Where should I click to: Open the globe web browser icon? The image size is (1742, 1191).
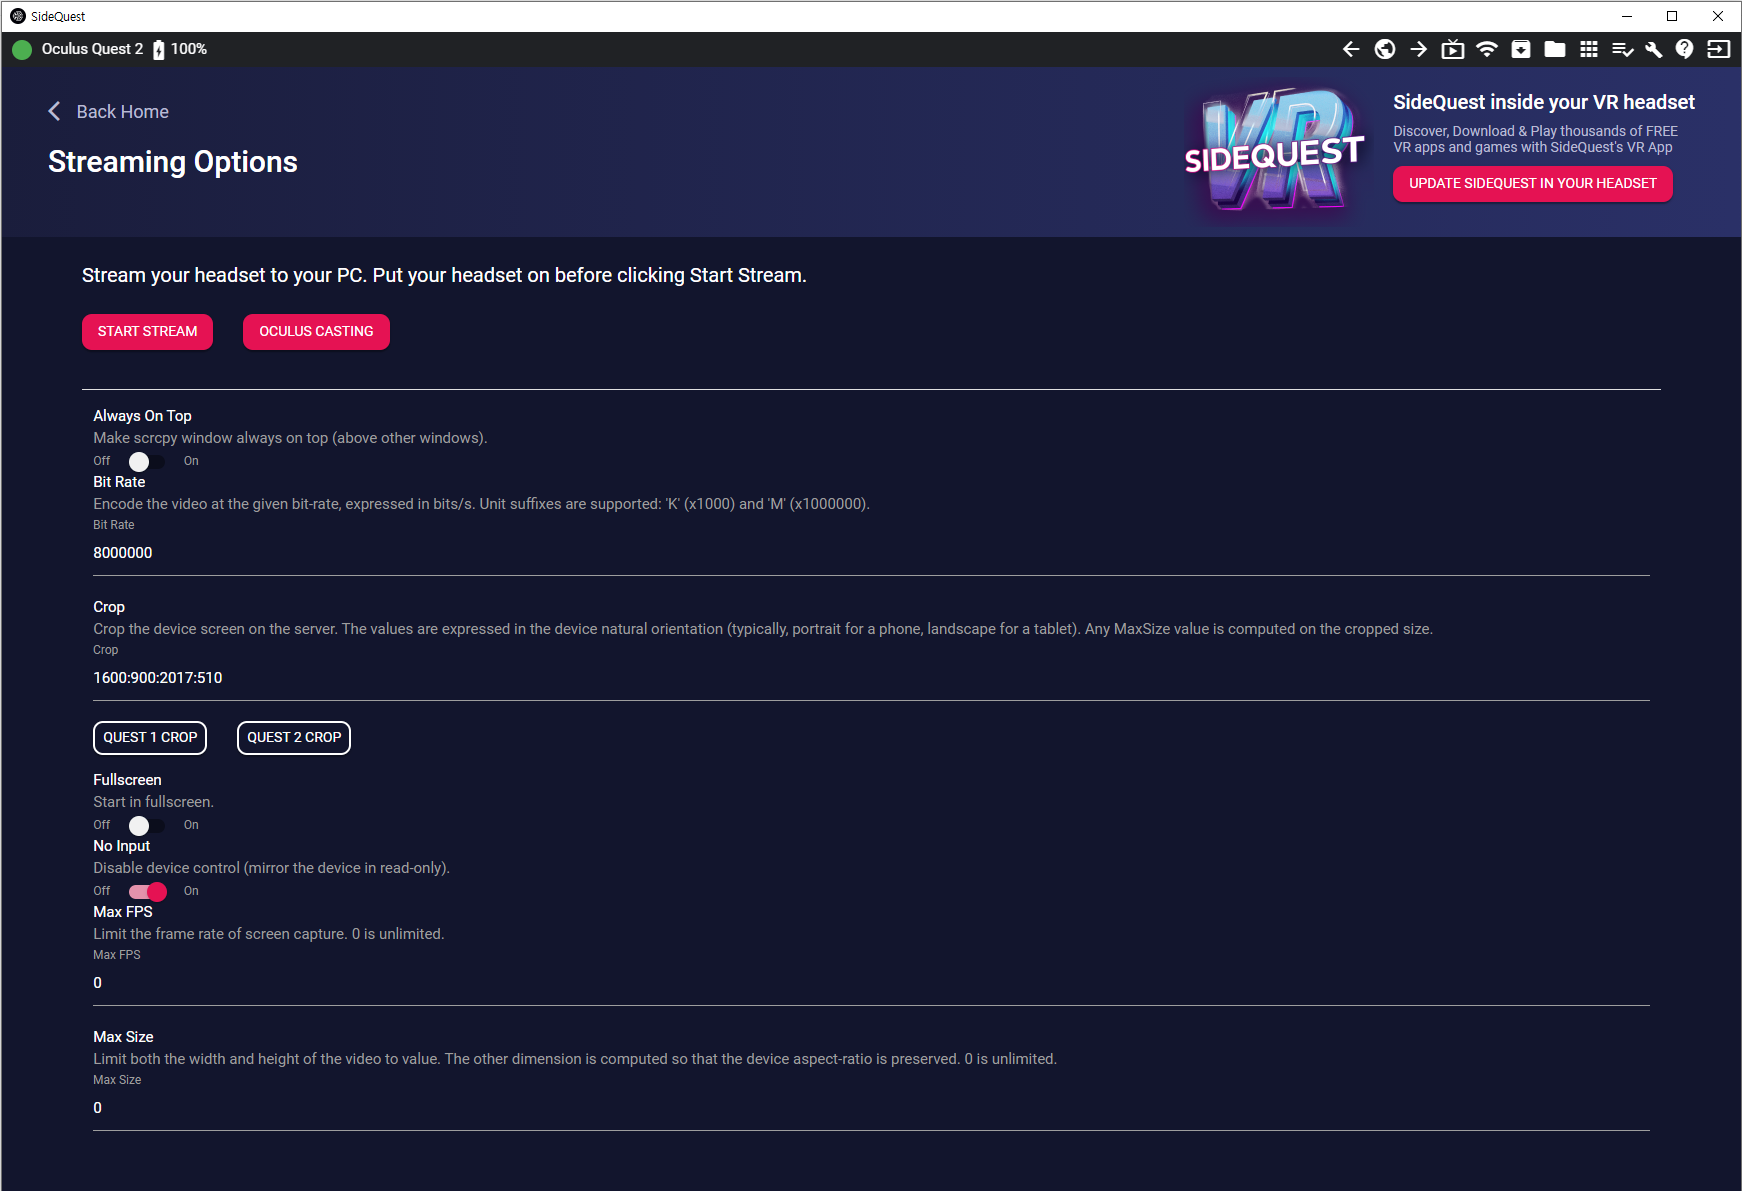tap(1385, 49)
